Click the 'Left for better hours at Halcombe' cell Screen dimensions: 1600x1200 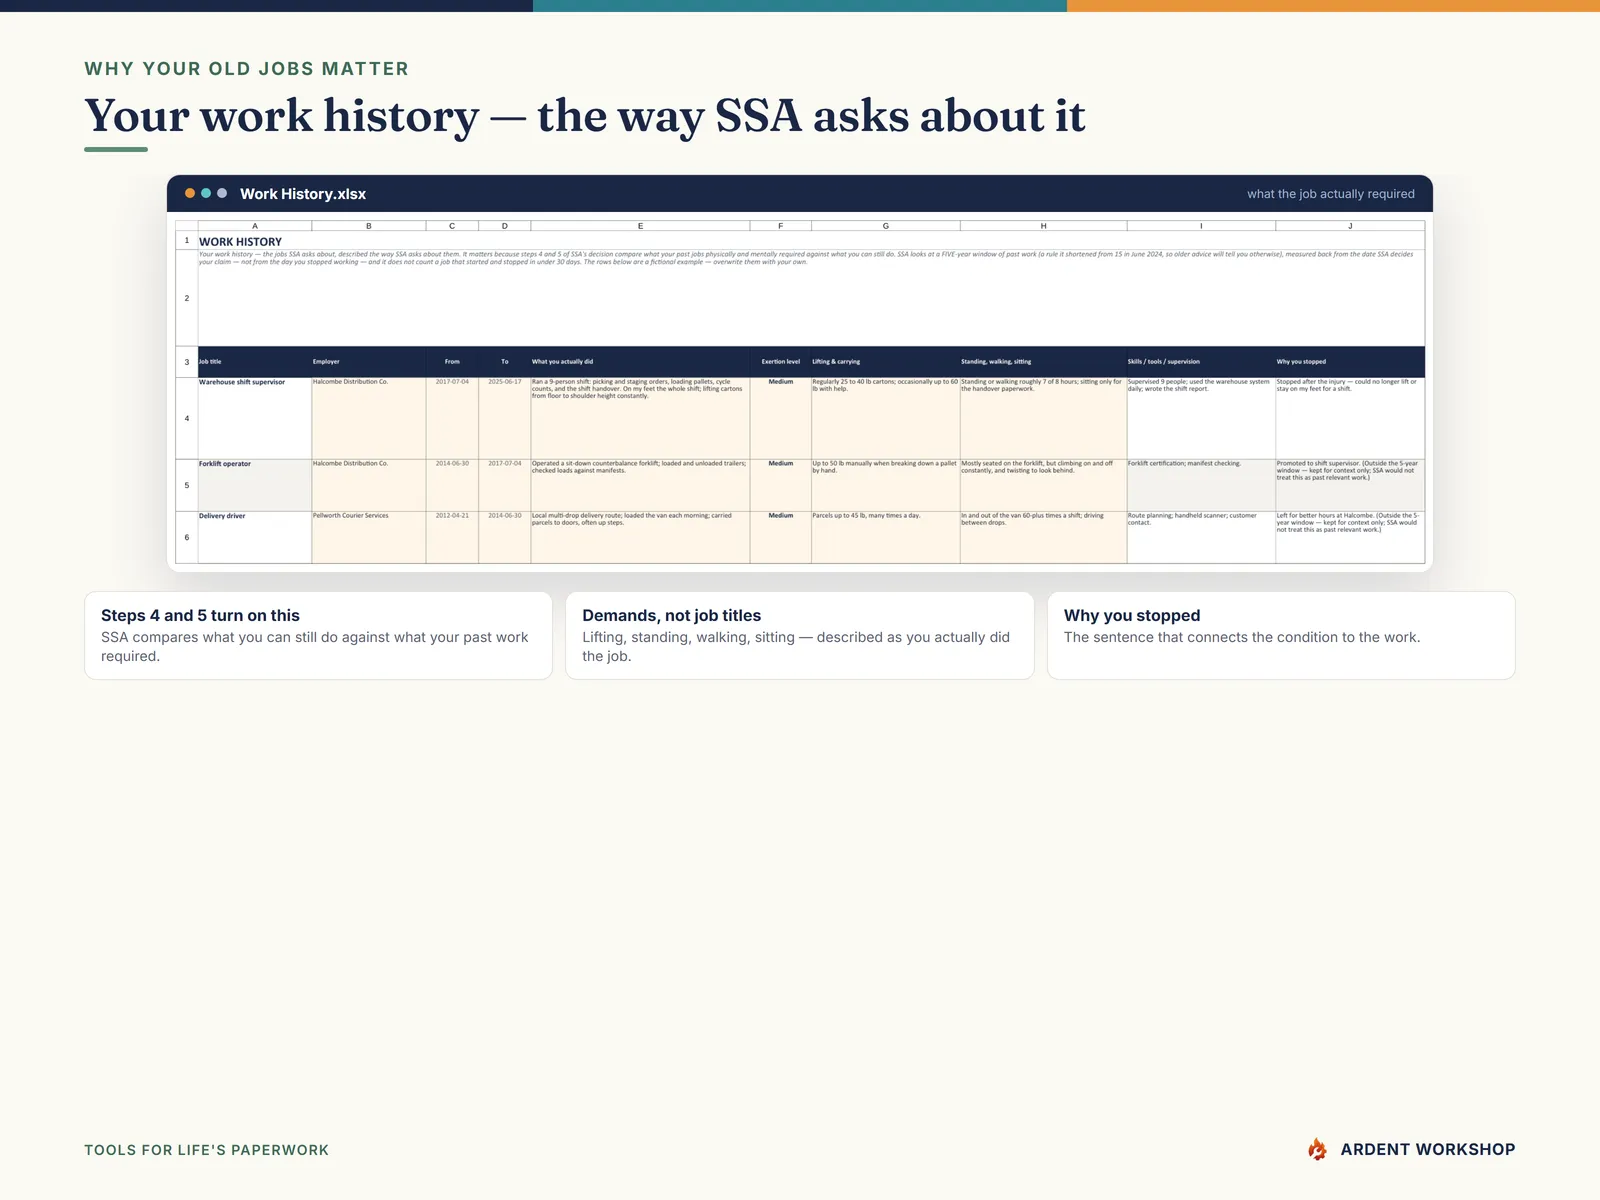tap(1350, 537)
